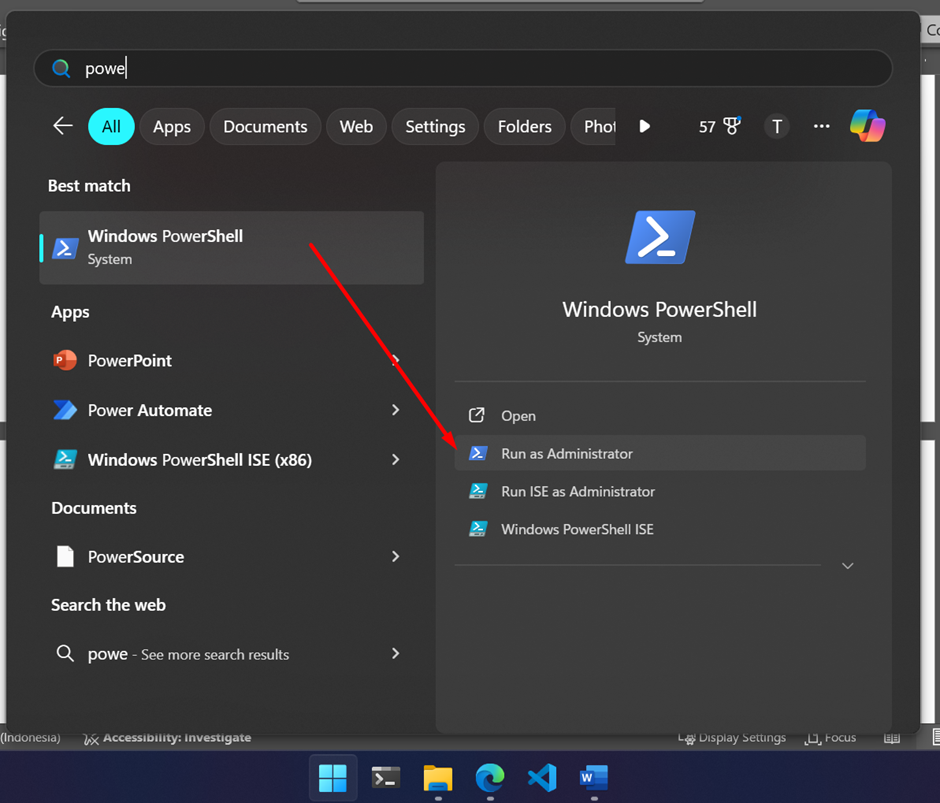
Task: Switch to the Documents filter tab
Action: (x=265, y=127)
